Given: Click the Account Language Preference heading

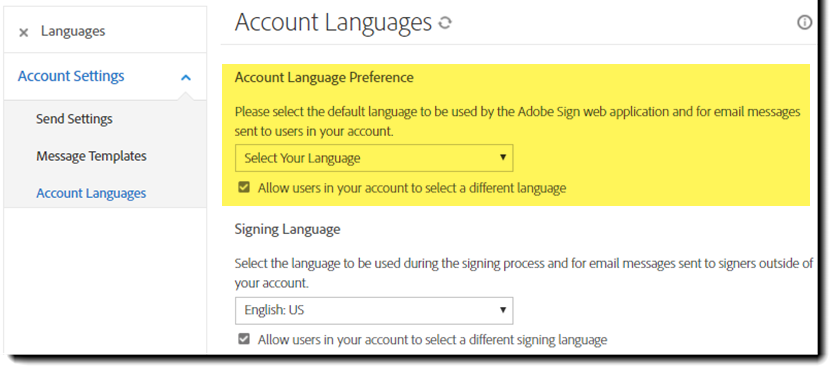Looking at the screenshot, I should tap(324, 77).
